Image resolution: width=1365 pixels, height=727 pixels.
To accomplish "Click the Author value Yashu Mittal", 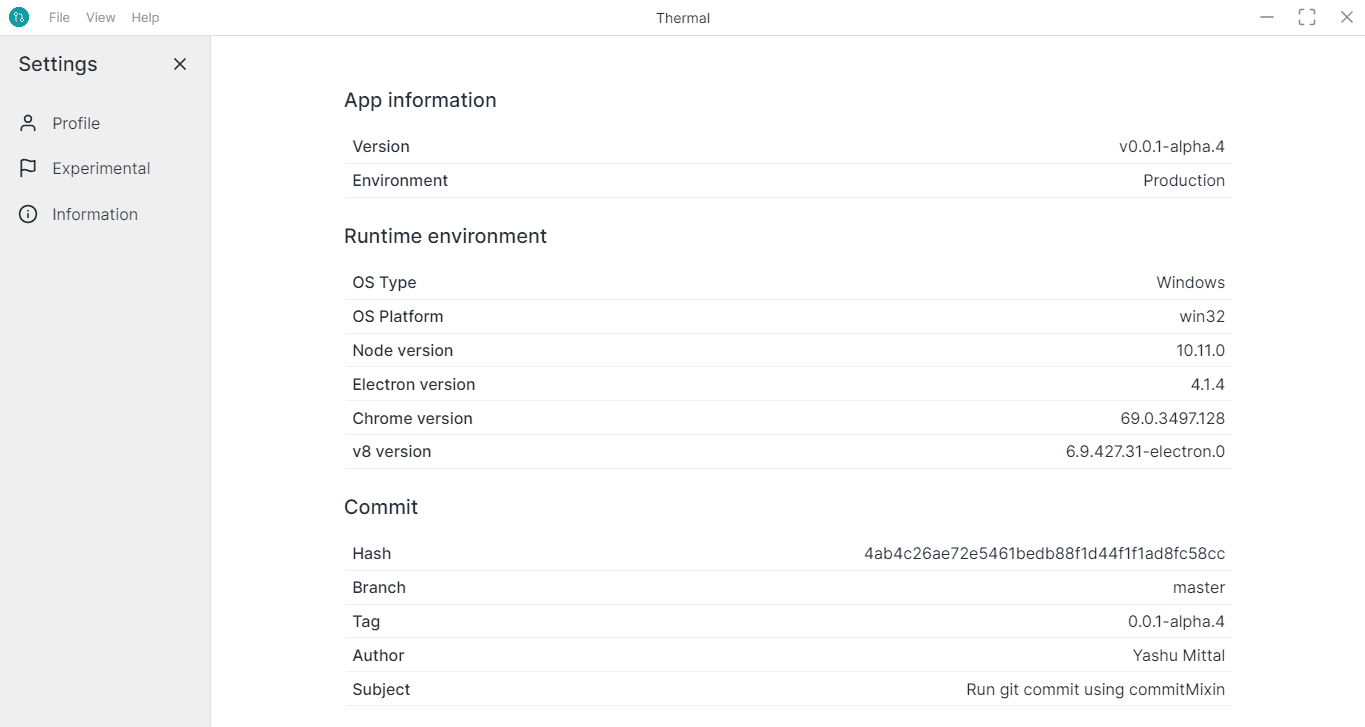I will [1179, 655].
